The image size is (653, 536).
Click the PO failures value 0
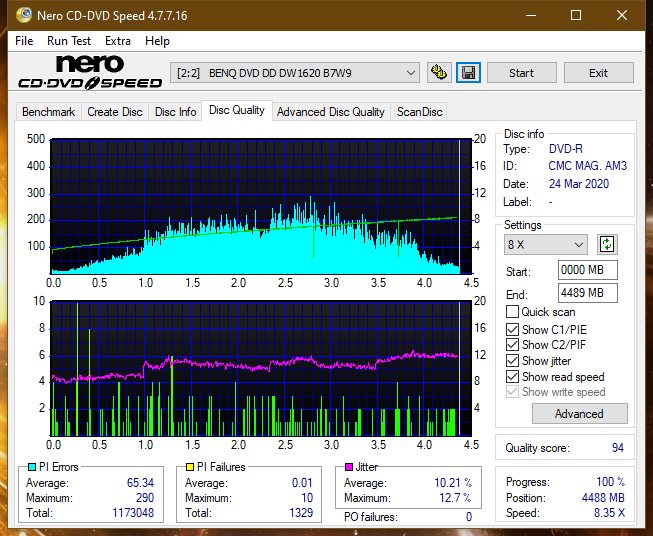[469, 517]
